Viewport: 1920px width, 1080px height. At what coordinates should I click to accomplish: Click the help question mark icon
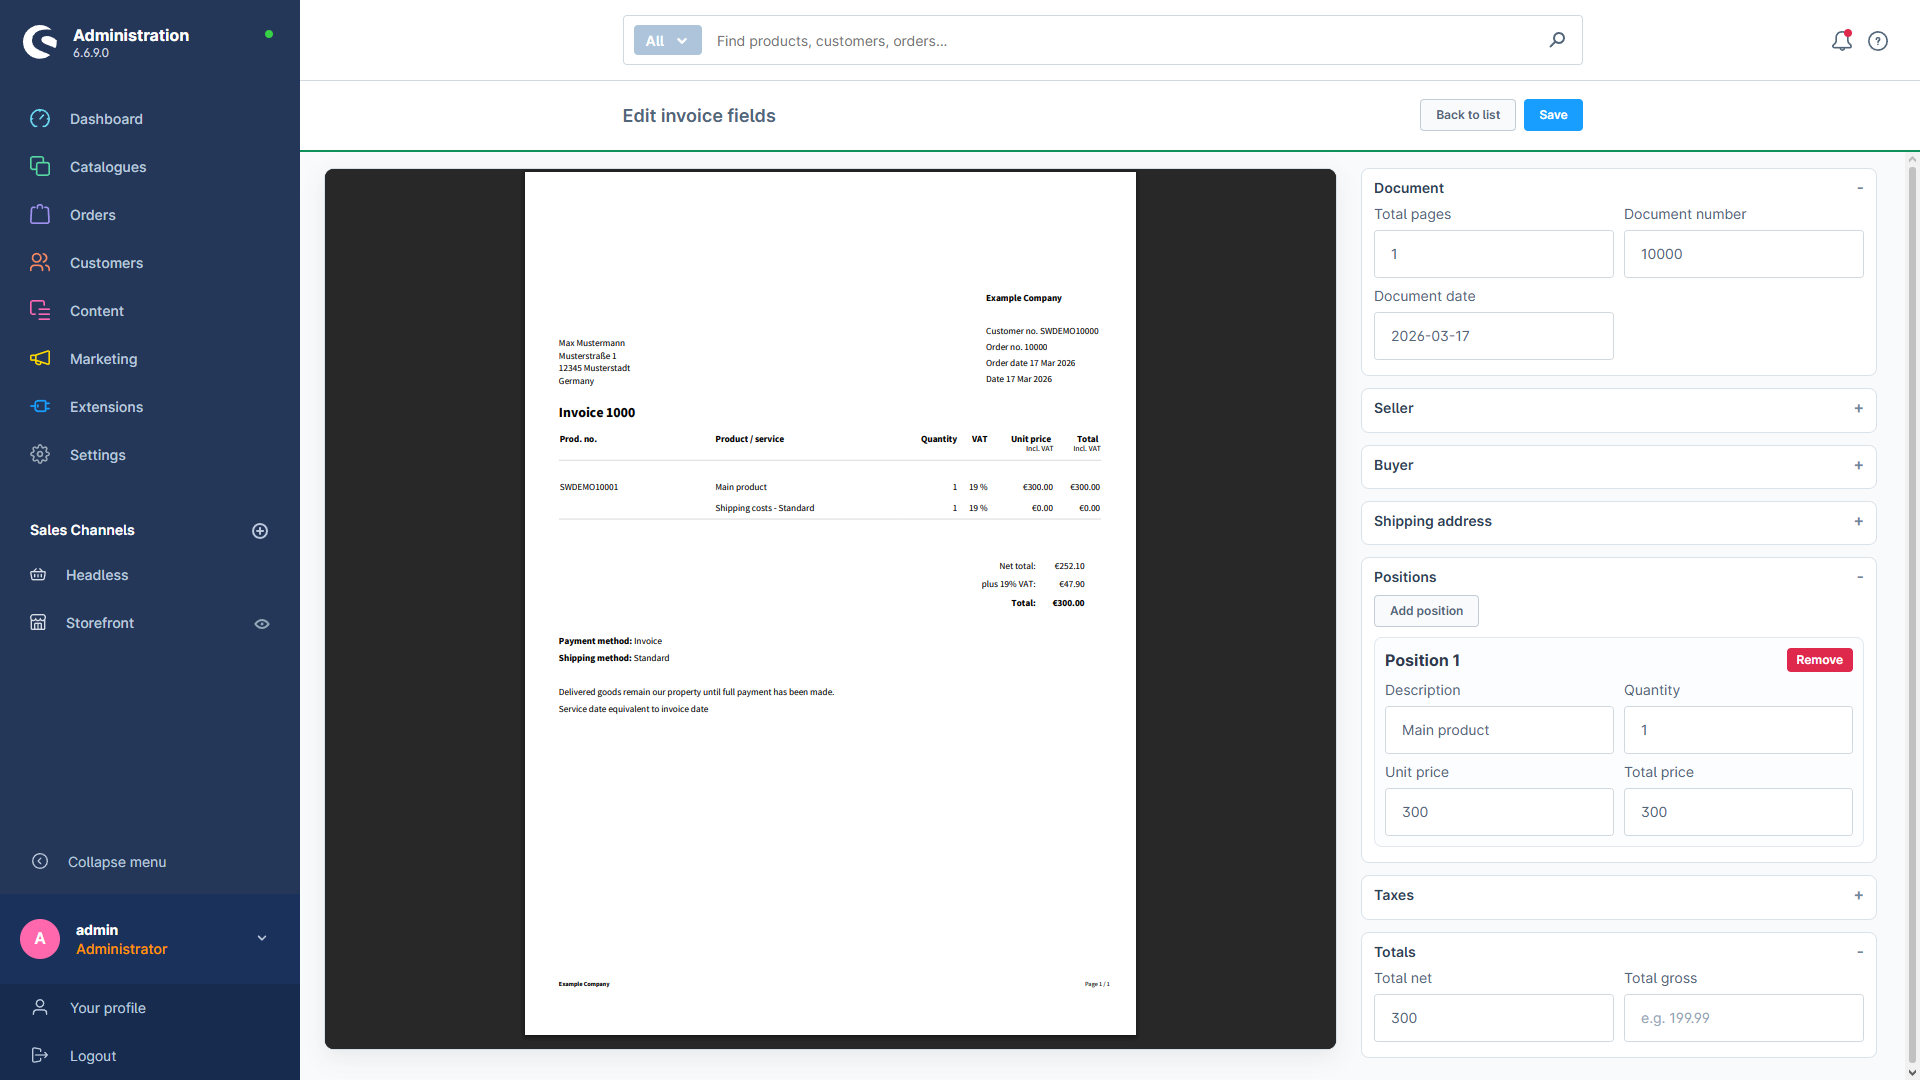point(1878,41)
